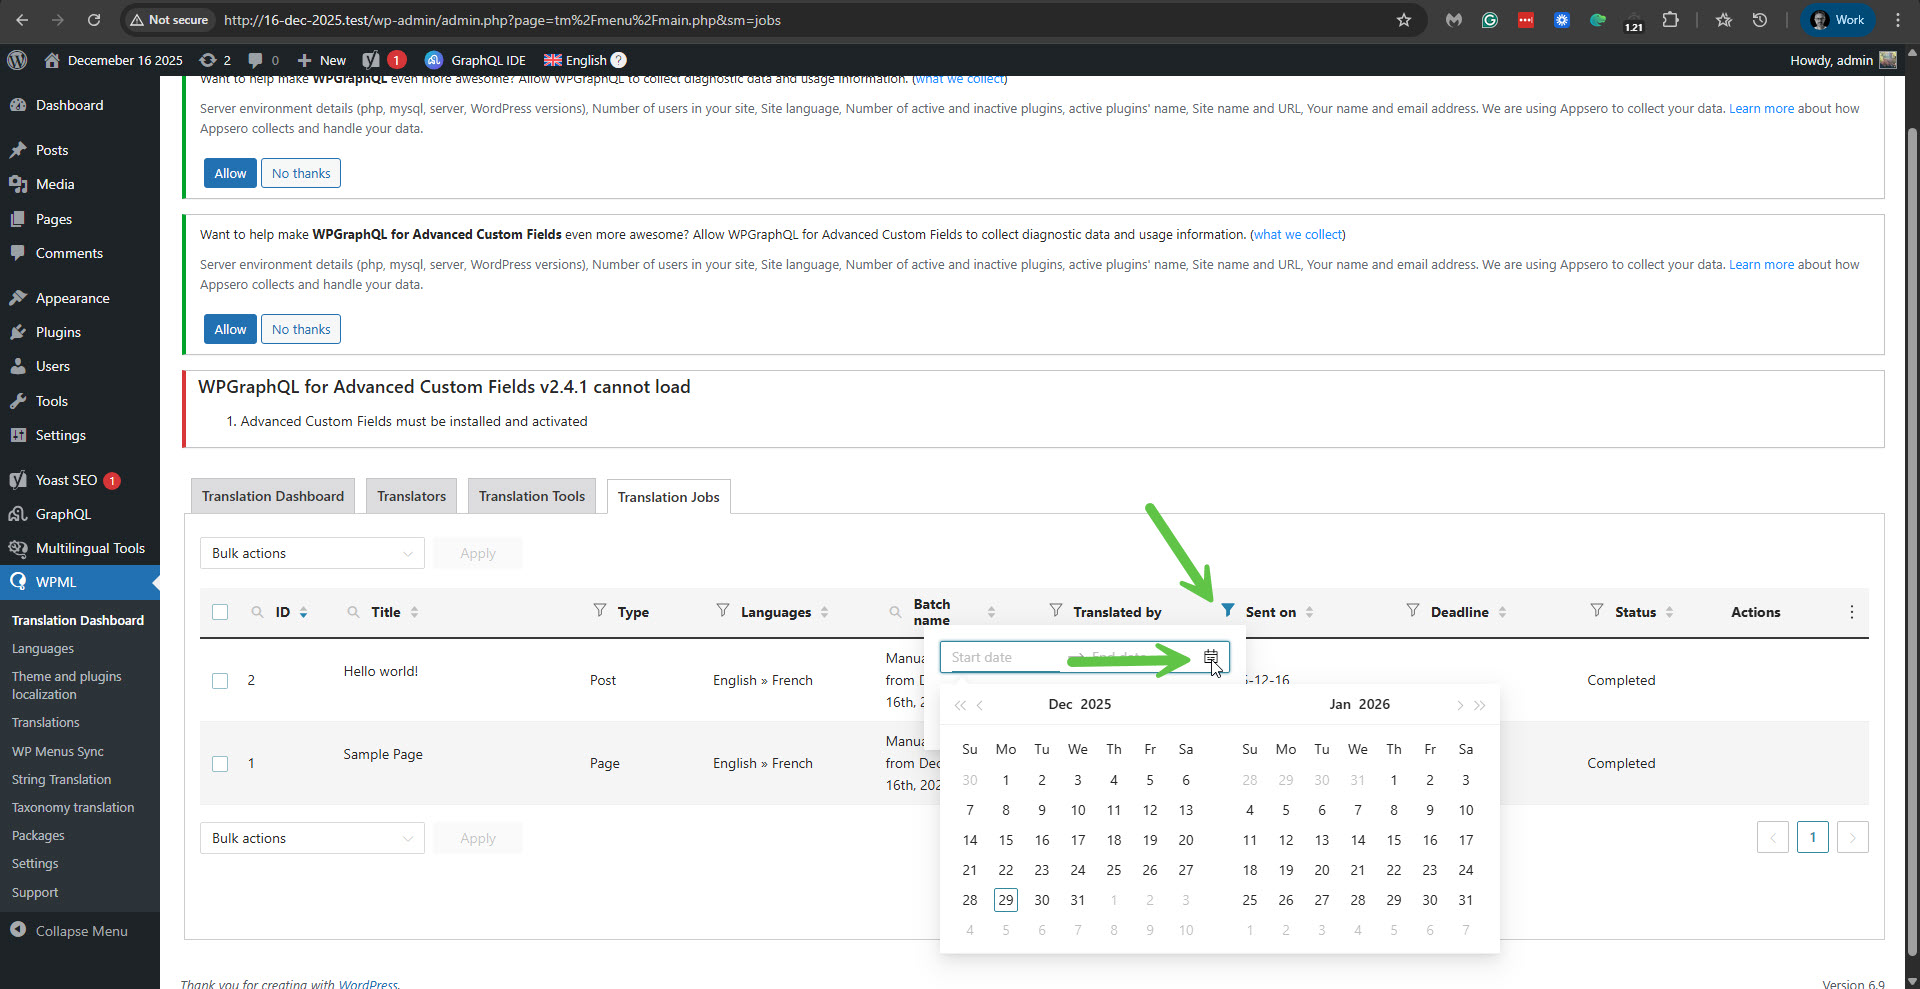Open the top Bulk actions dropdown

click(312, 553)
